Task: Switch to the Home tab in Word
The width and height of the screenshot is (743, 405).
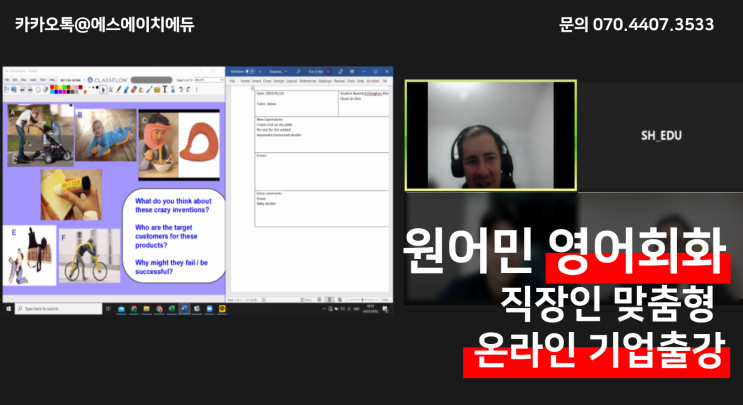Action: point(245,81)
